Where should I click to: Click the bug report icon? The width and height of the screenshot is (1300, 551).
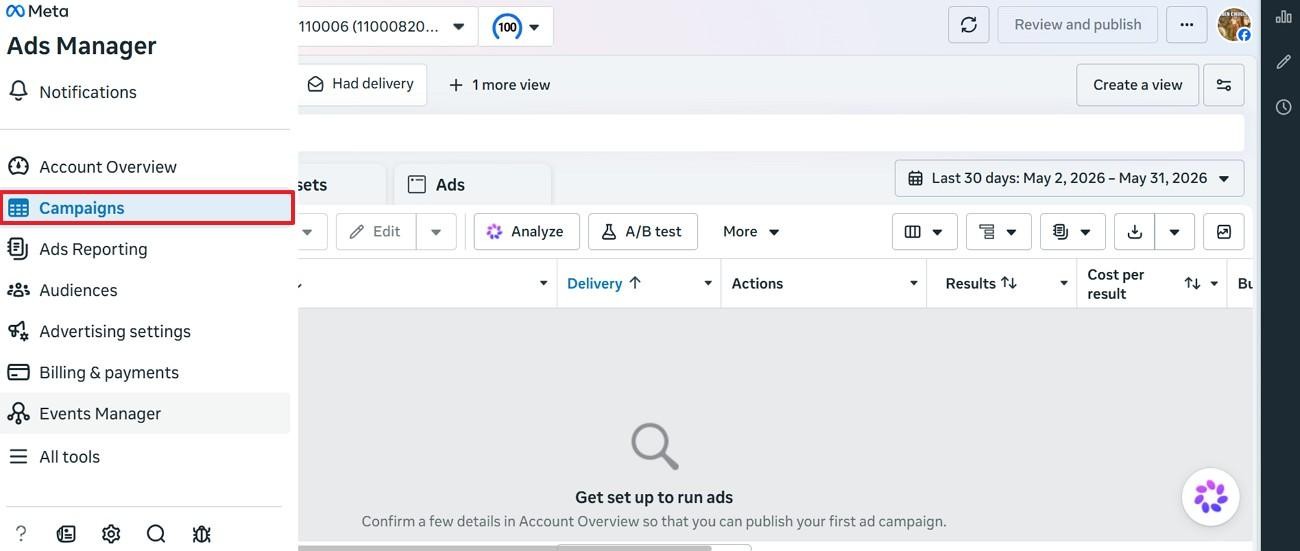[x=201, y=534]
